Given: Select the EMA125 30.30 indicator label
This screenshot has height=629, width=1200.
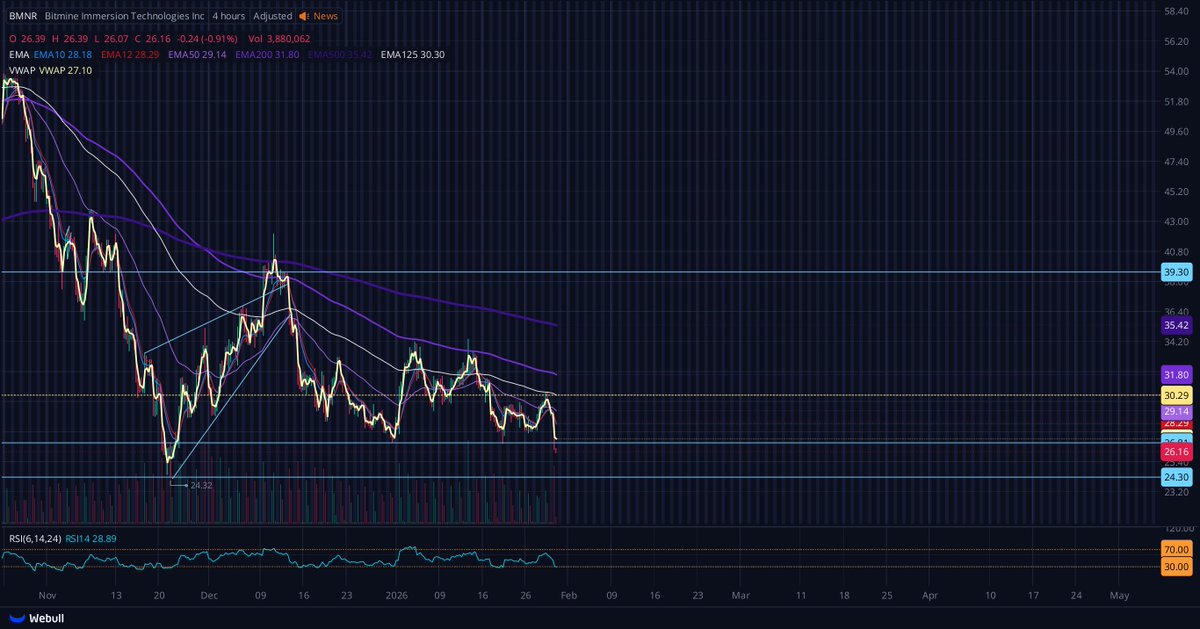Looking at the screenshot, I should (x=414, y=54).
